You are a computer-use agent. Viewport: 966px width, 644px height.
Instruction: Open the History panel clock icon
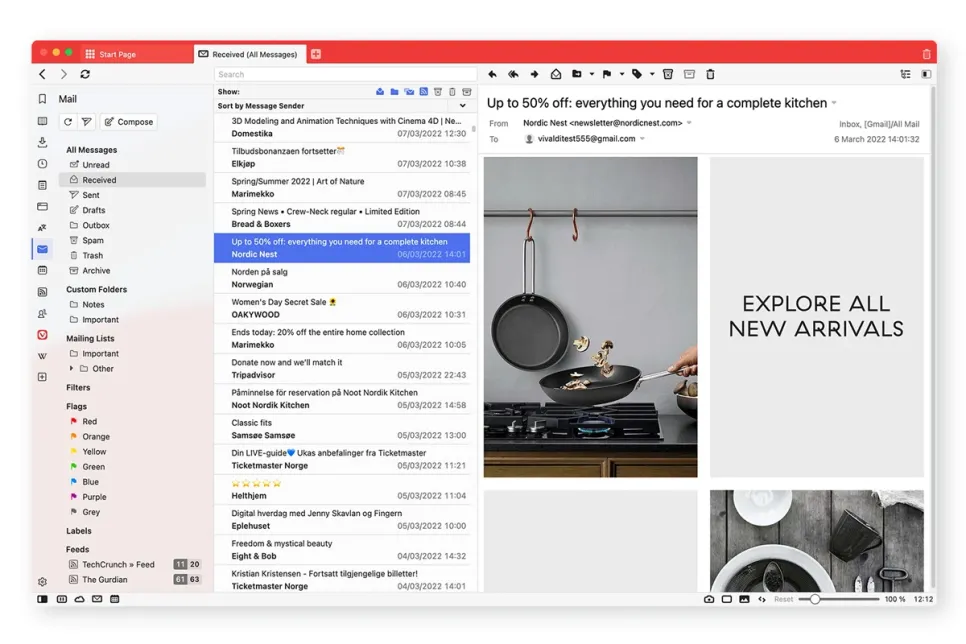tap(43, 164)
